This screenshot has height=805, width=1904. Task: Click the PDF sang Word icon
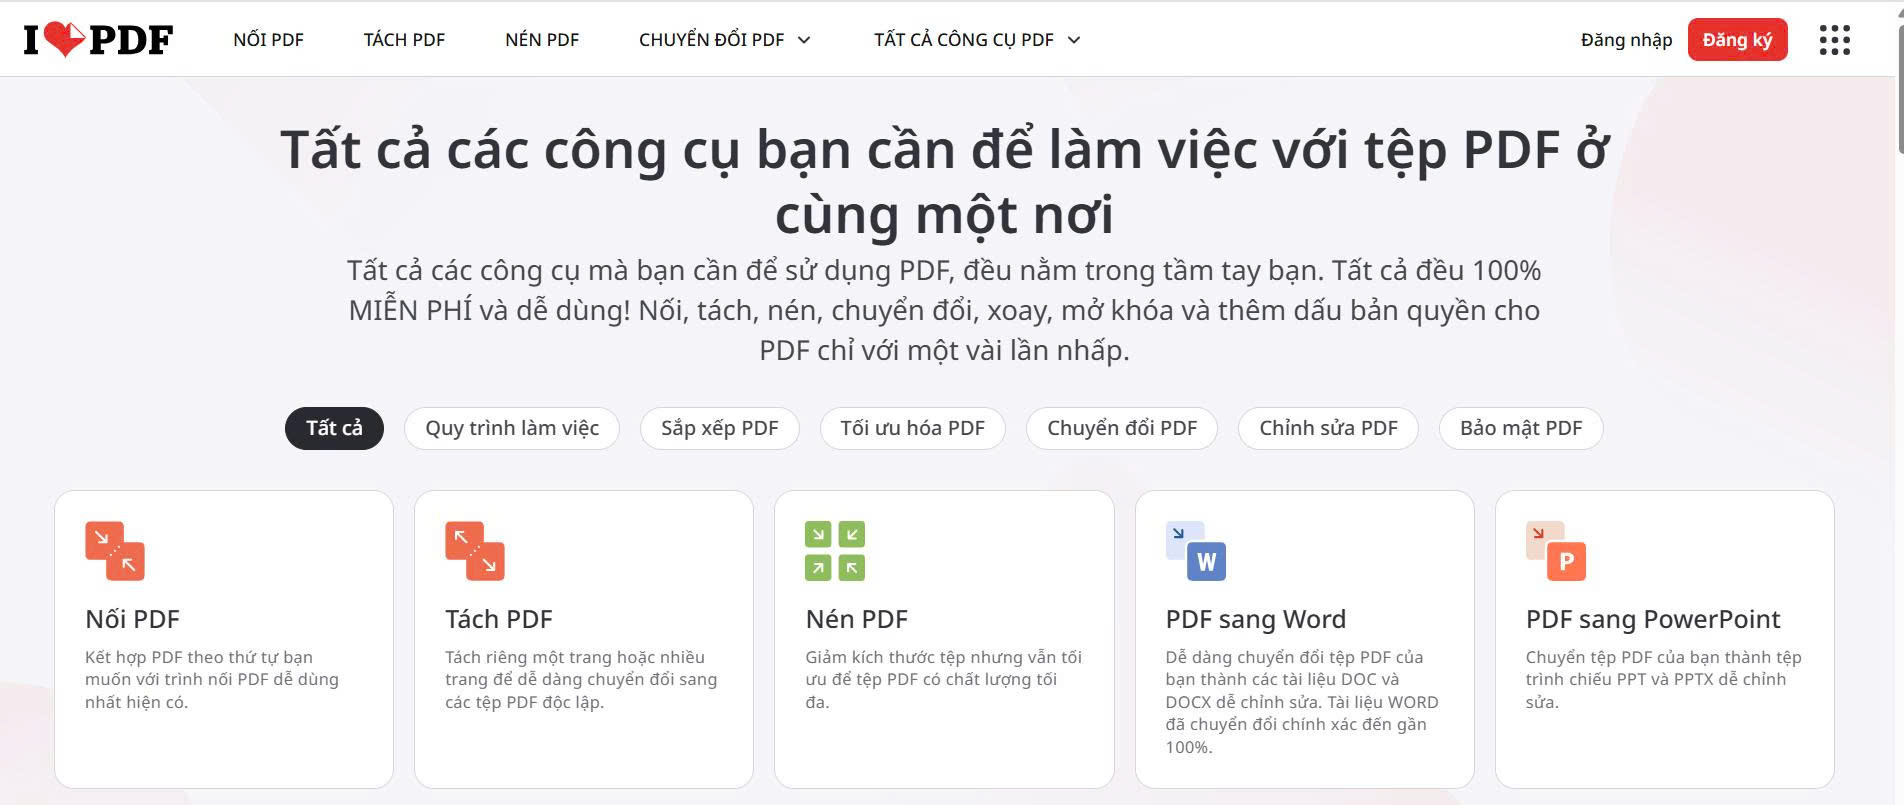coord(1196,551)
